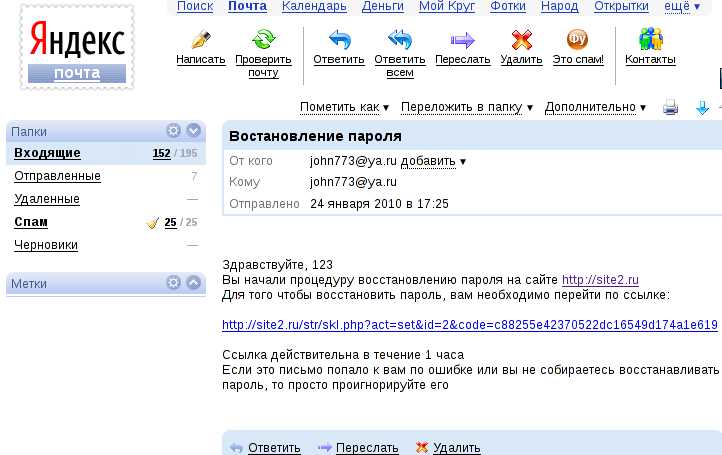Click bottom Удалить cross icon
The width and height of the screenshot is (722, 455).
click(x=422, y=447)
